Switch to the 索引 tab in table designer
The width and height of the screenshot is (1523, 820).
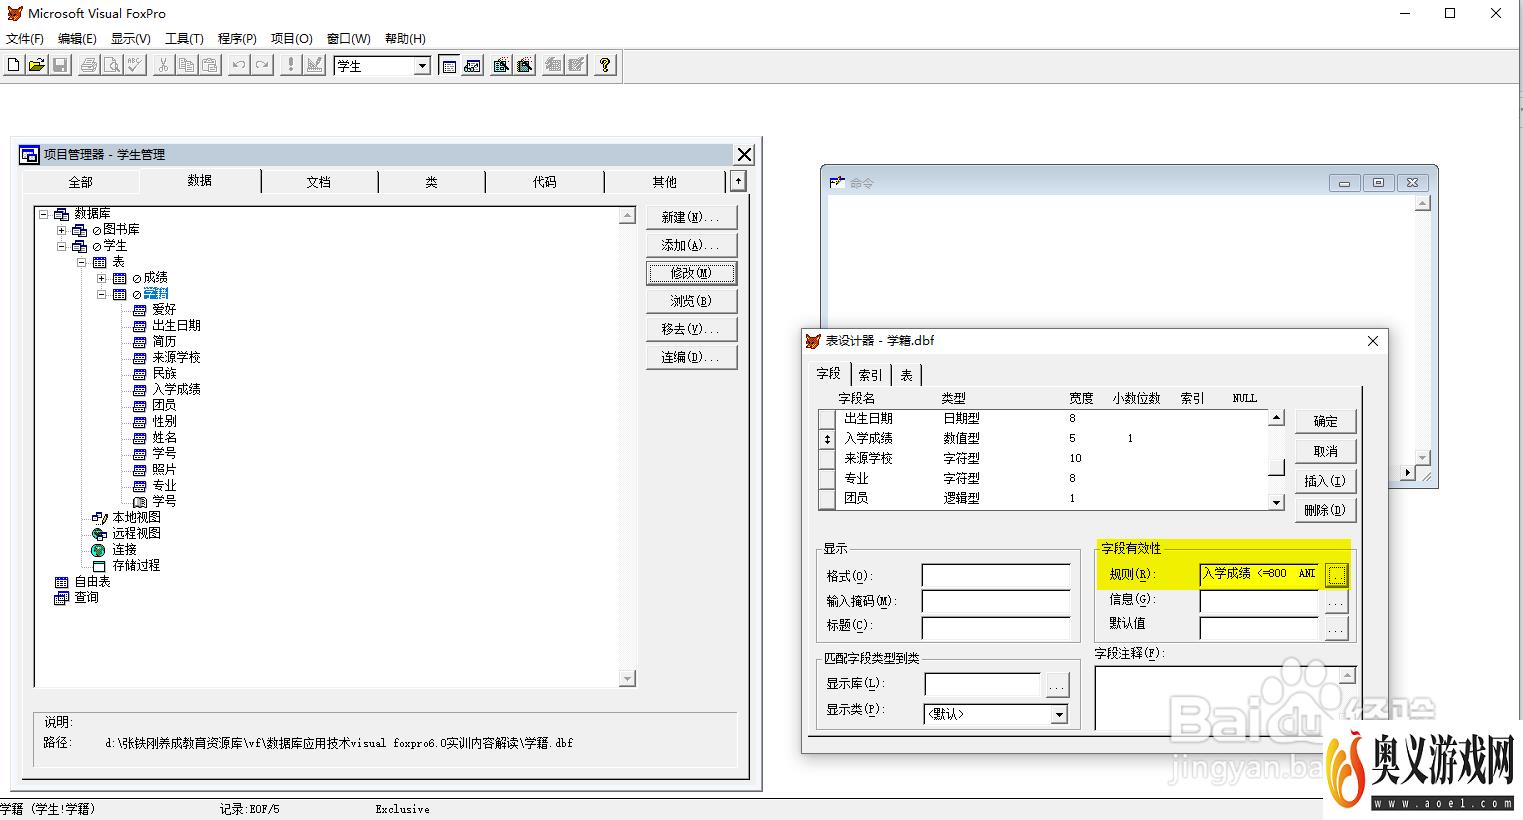pos(871,375)
